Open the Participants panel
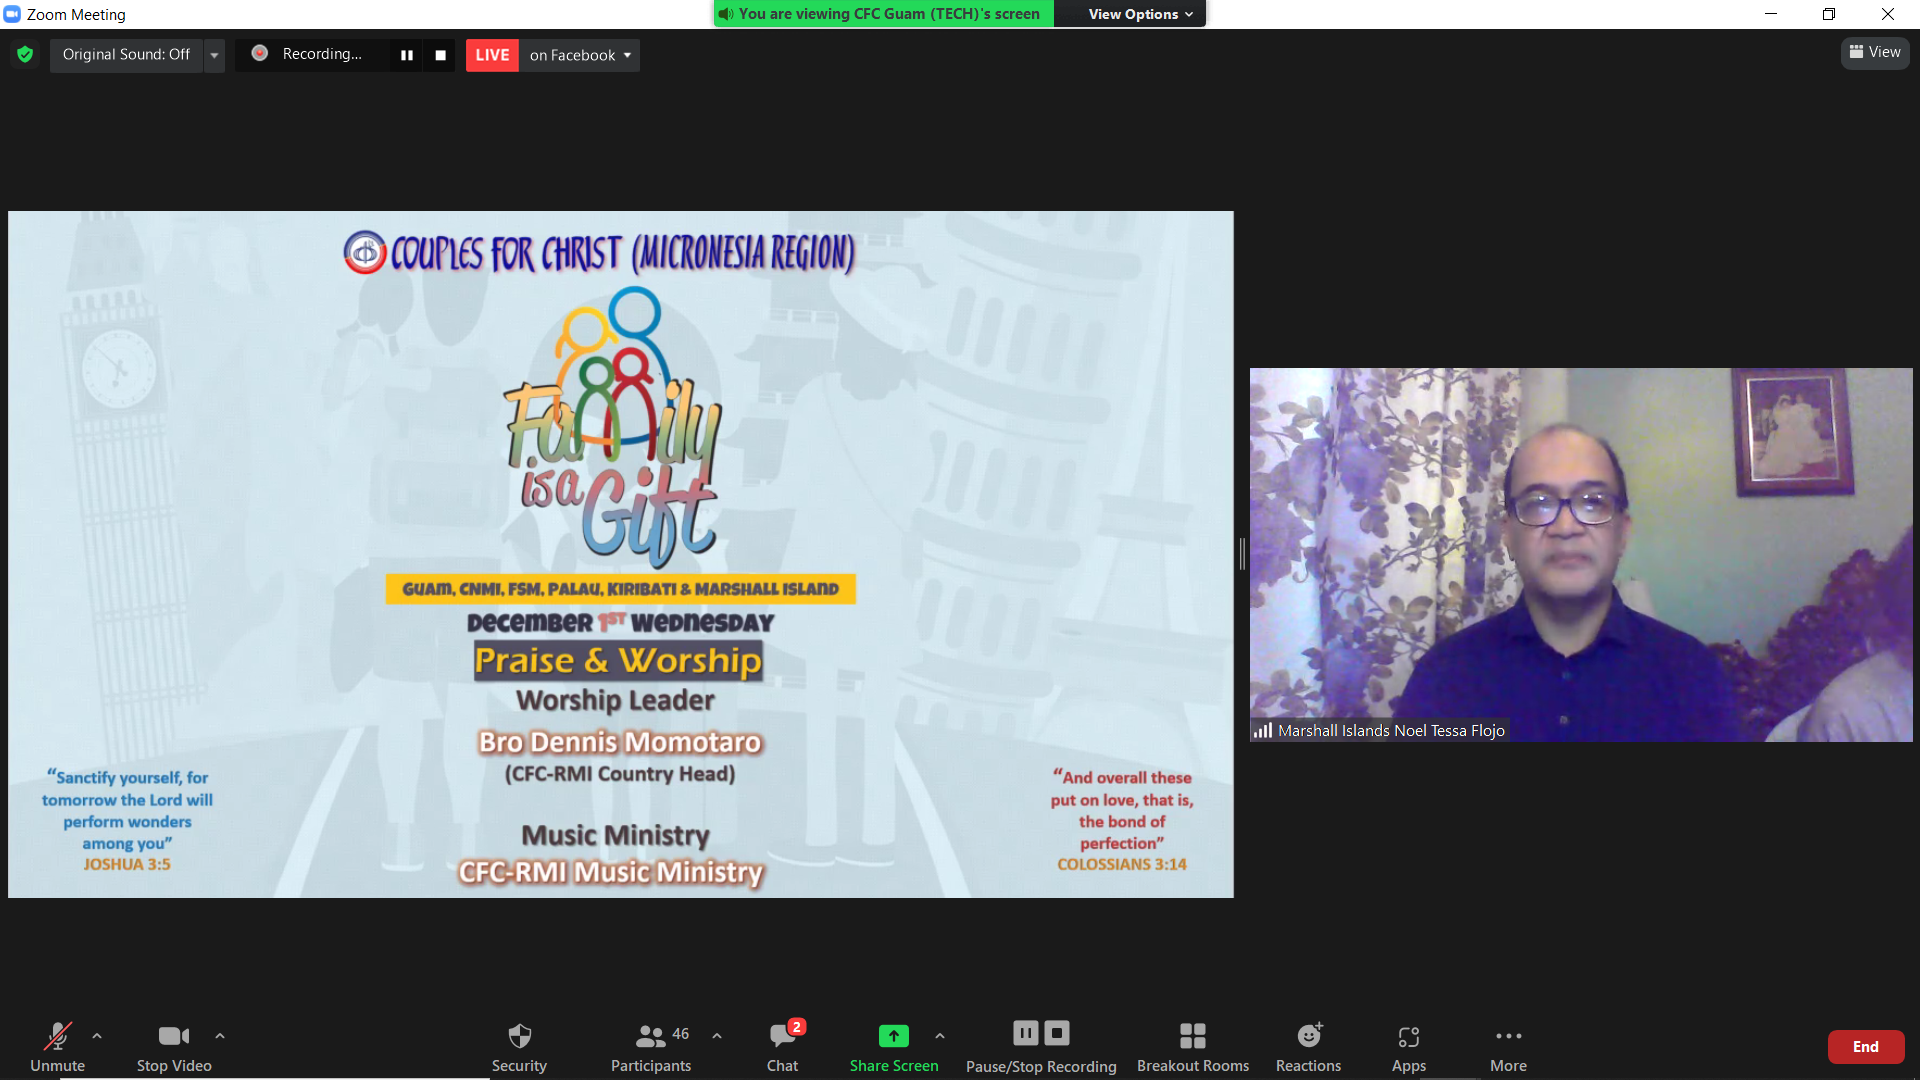This screenshot has height=1080, width=1920. coord(651,1046)
